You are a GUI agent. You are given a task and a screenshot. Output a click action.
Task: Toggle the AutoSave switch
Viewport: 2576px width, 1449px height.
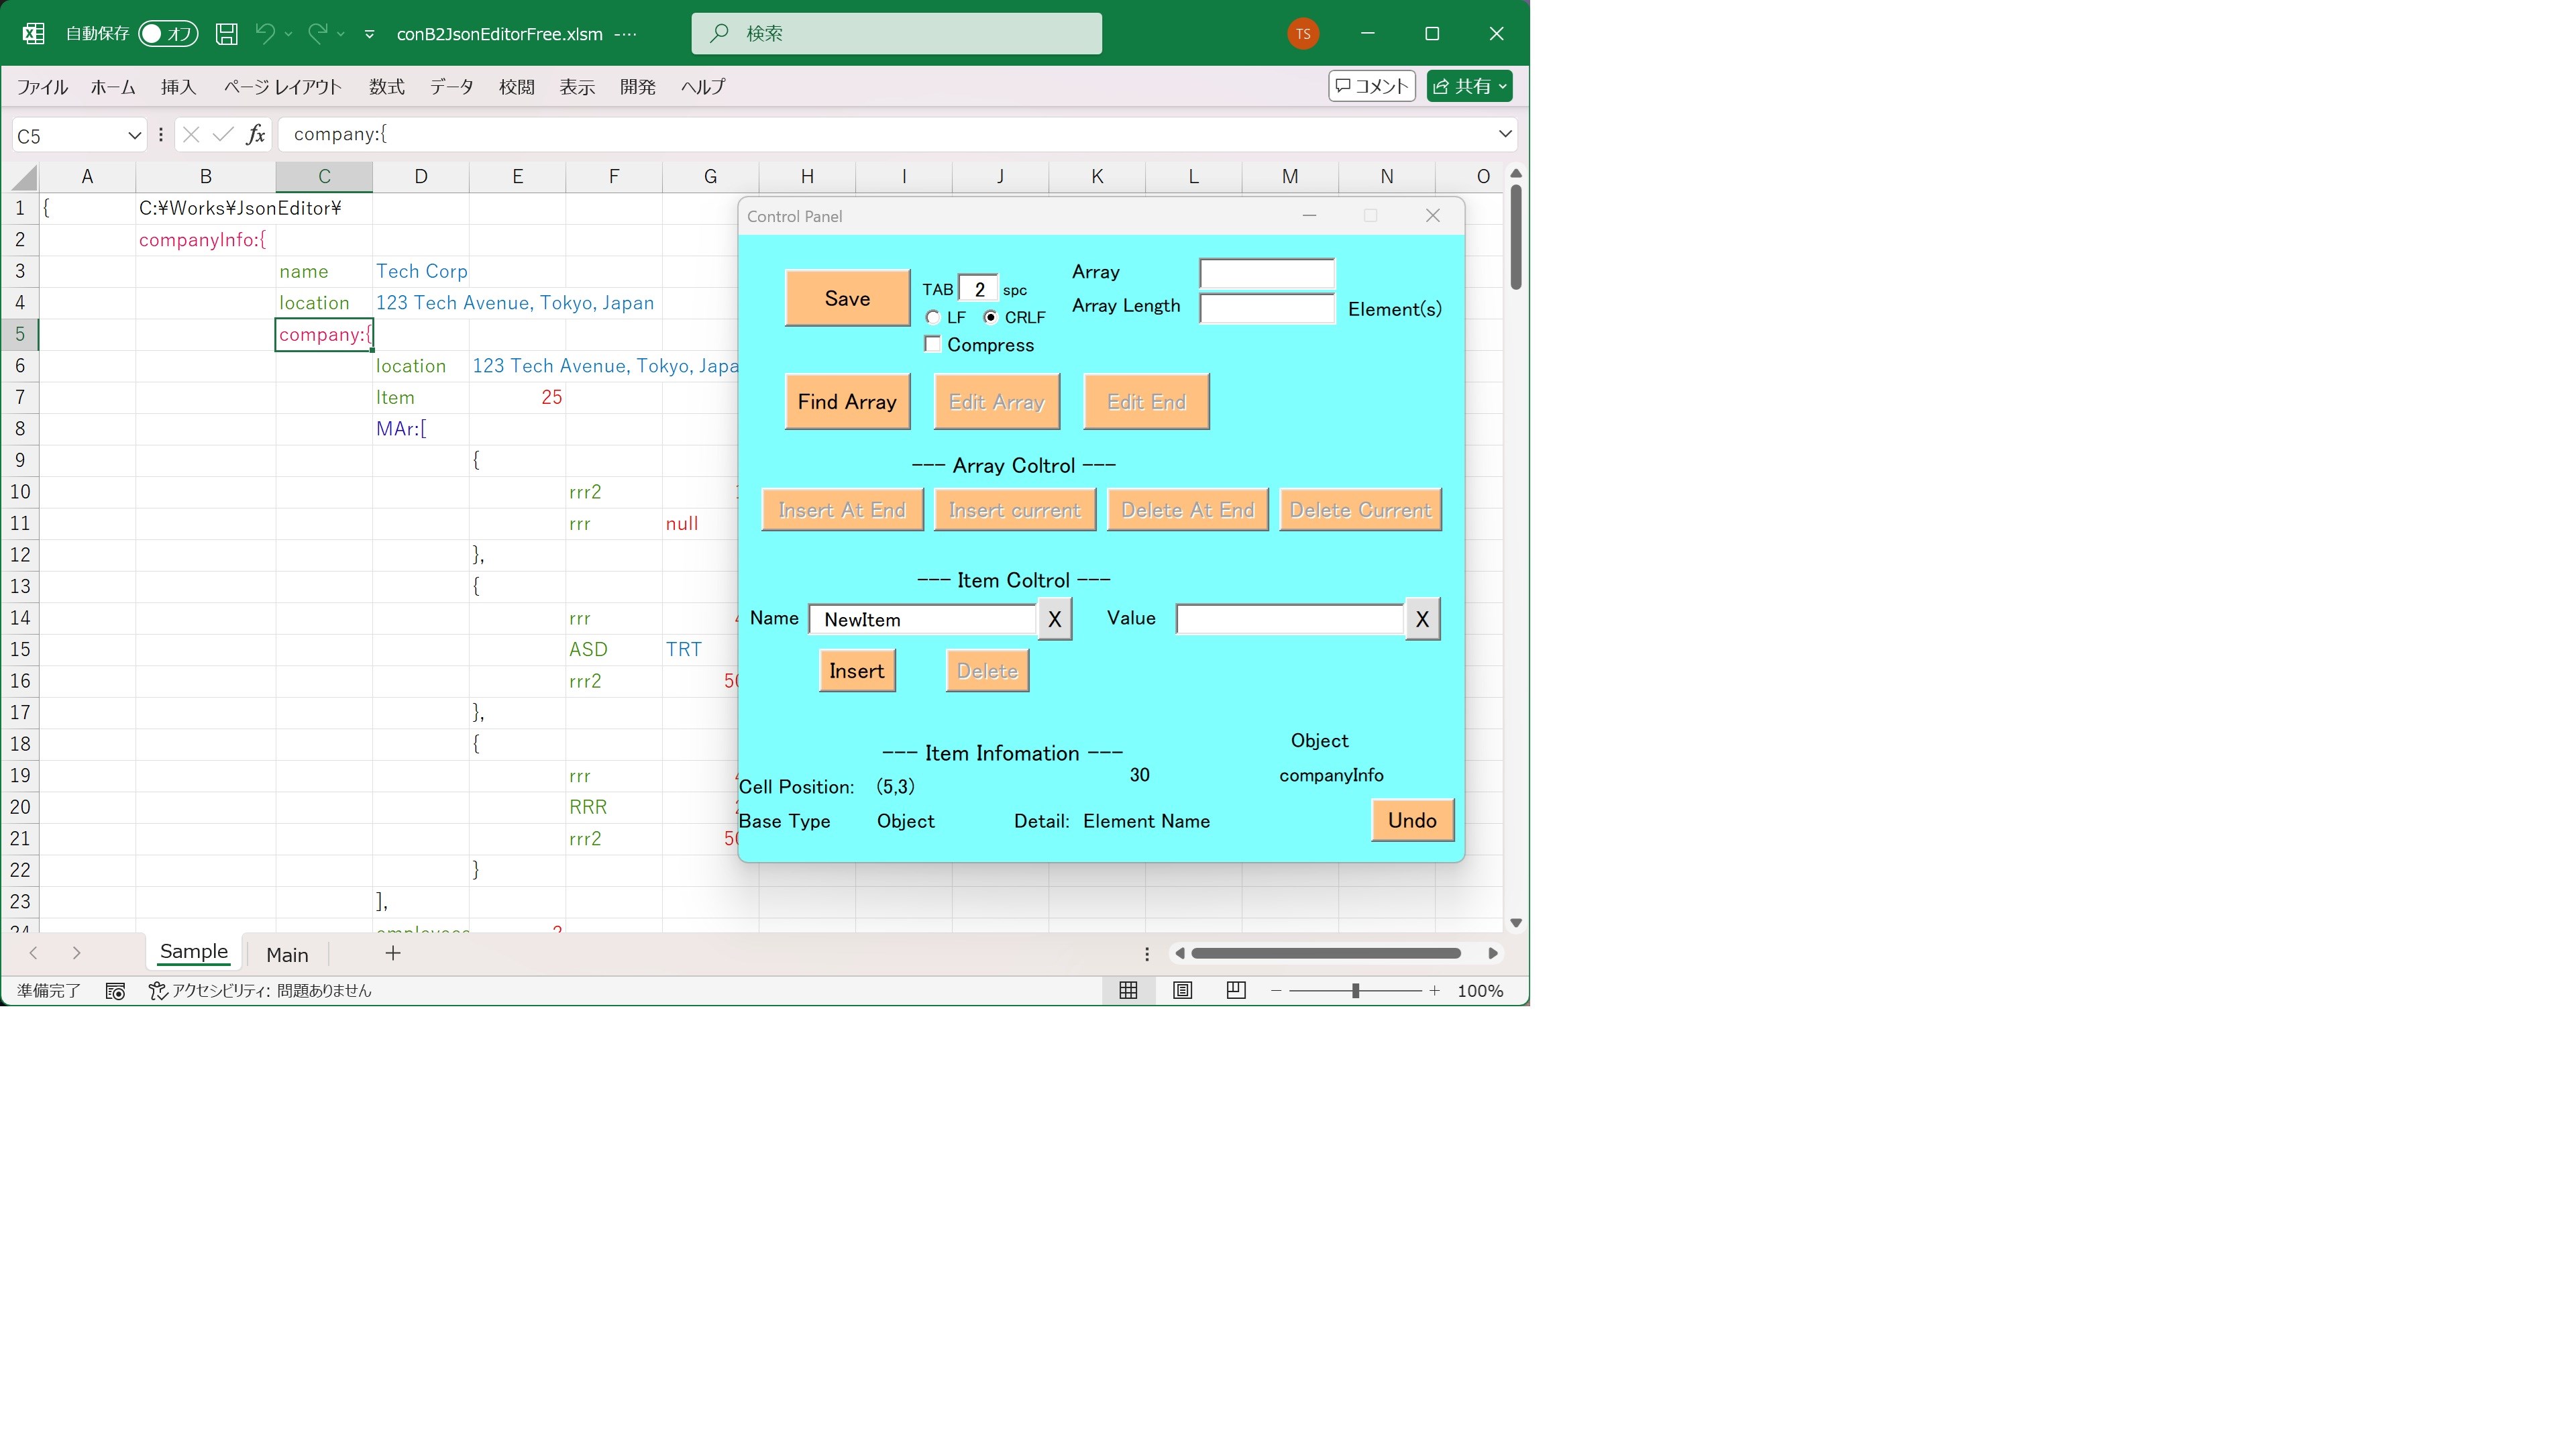[167, 34]
